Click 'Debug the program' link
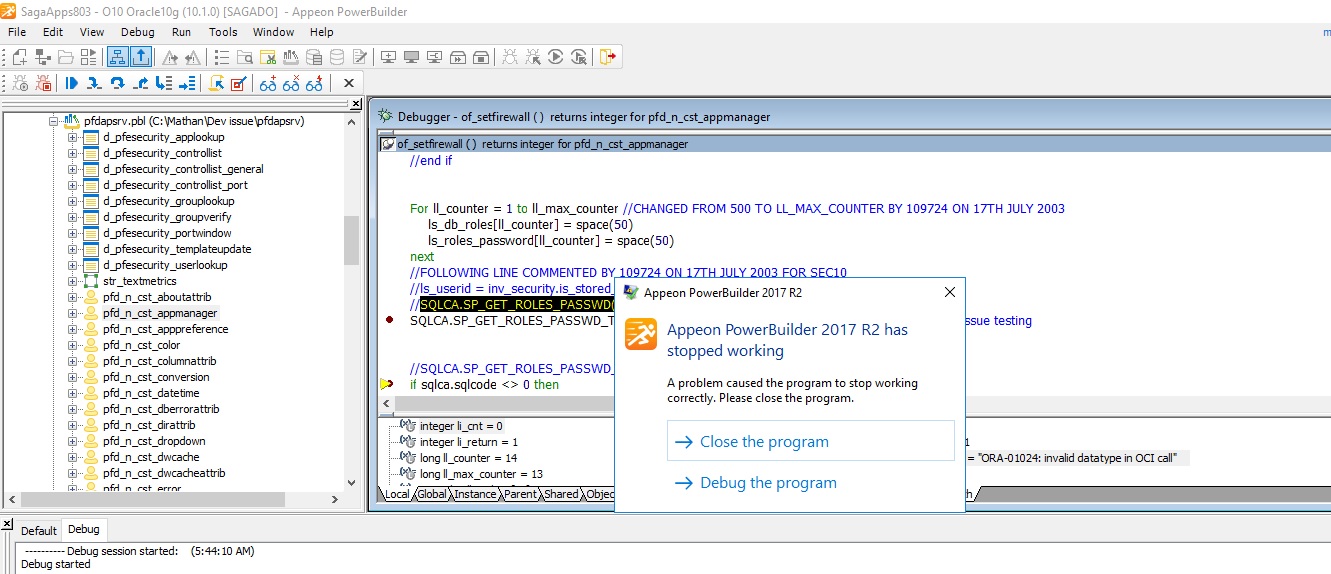 (768, 483)
